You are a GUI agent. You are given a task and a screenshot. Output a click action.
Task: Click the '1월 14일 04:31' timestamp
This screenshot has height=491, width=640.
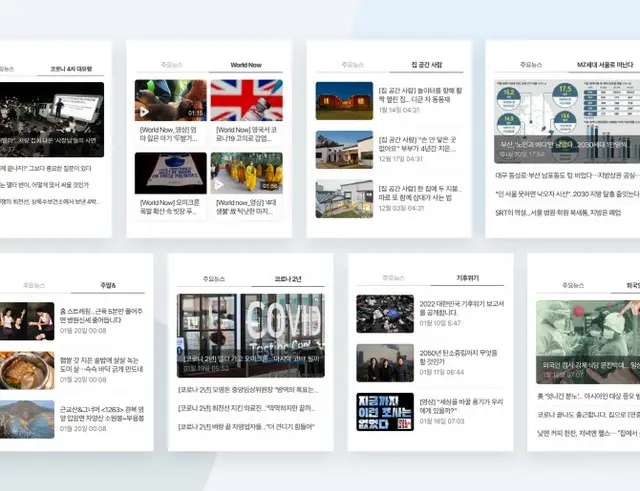(399, 110)
